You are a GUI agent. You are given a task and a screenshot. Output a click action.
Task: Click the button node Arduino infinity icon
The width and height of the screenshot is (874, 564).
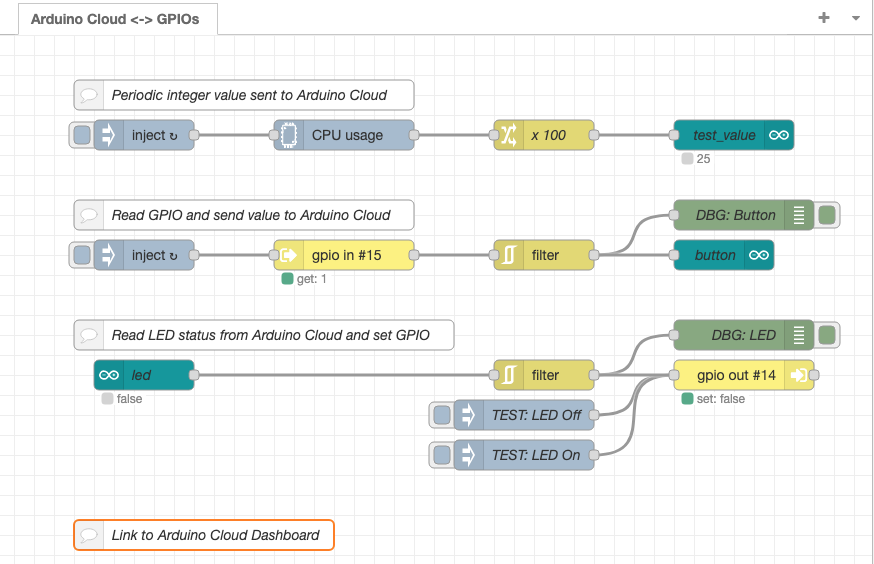click(x=759, y=255)
